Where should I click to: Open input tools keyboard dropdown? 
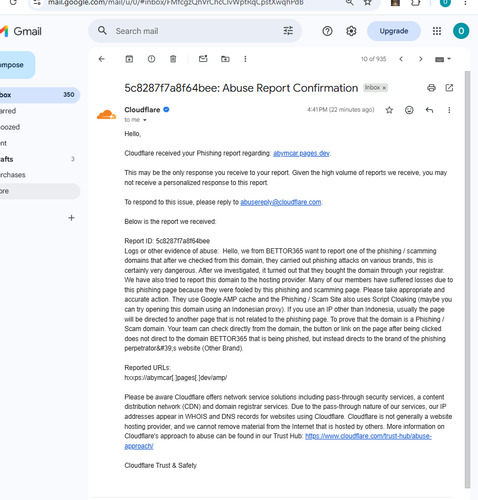click(443, 59)
